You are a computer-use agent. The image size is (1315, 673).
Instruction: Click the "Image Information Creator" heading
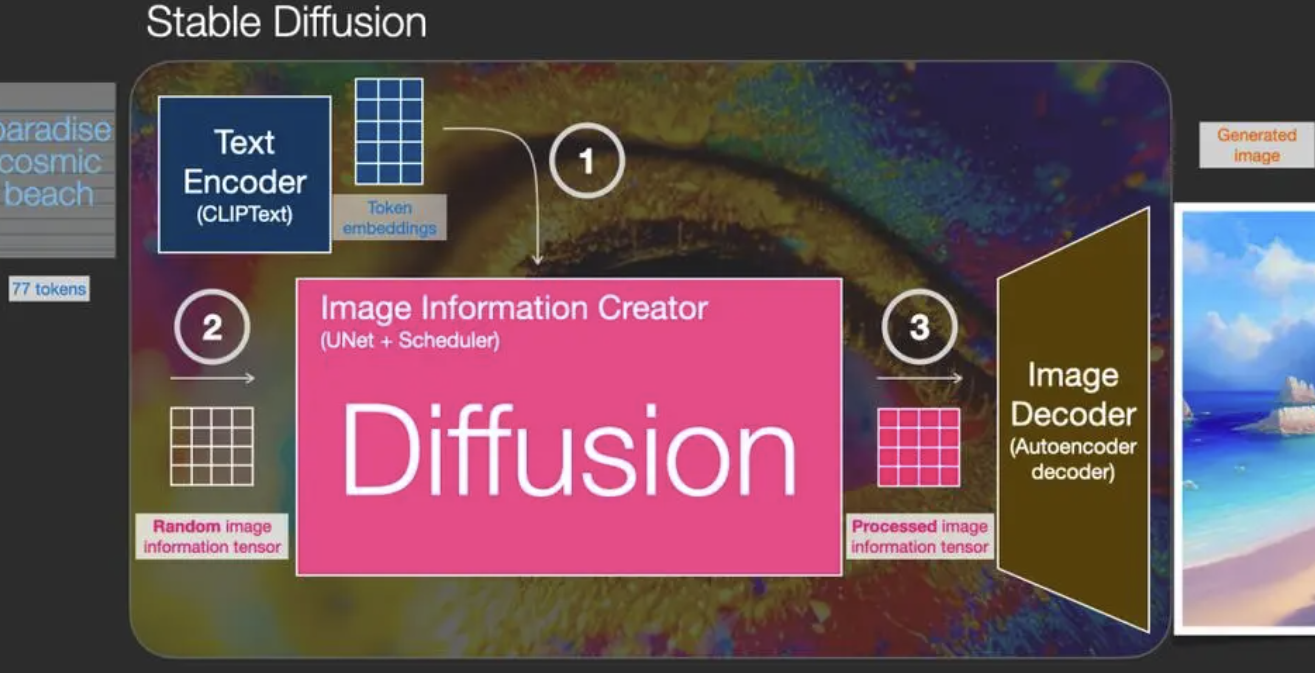(514, 308)
